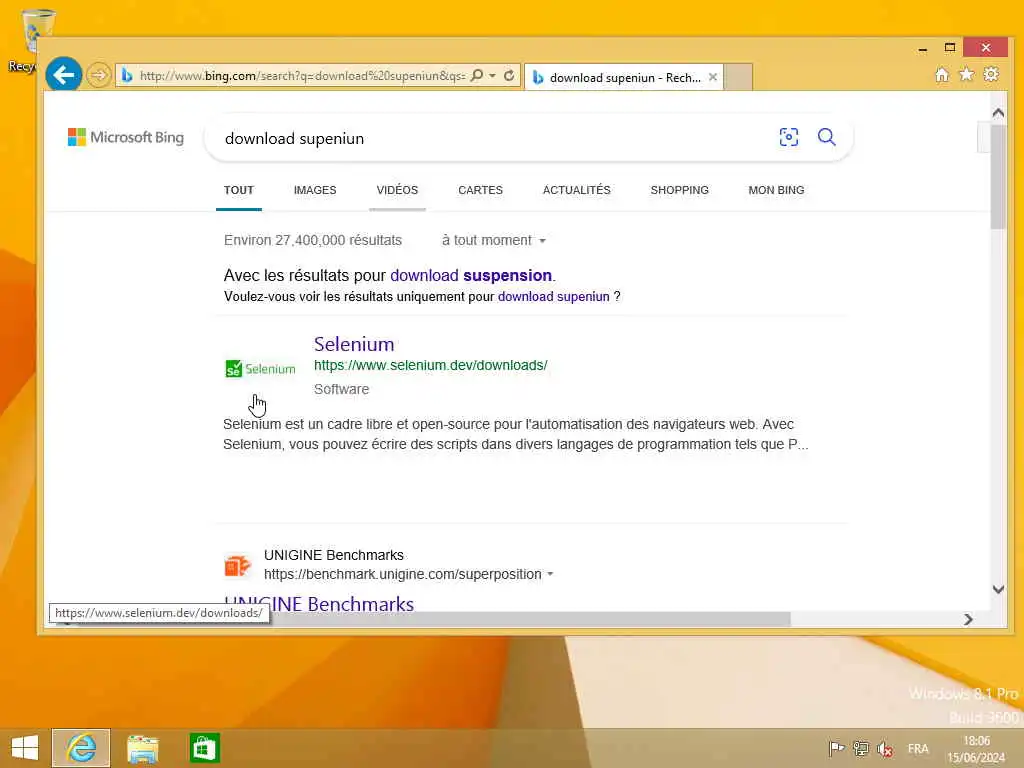
Task: Refresh the page with reload icon
Action: pyautogui.click(x=509, y=76)
